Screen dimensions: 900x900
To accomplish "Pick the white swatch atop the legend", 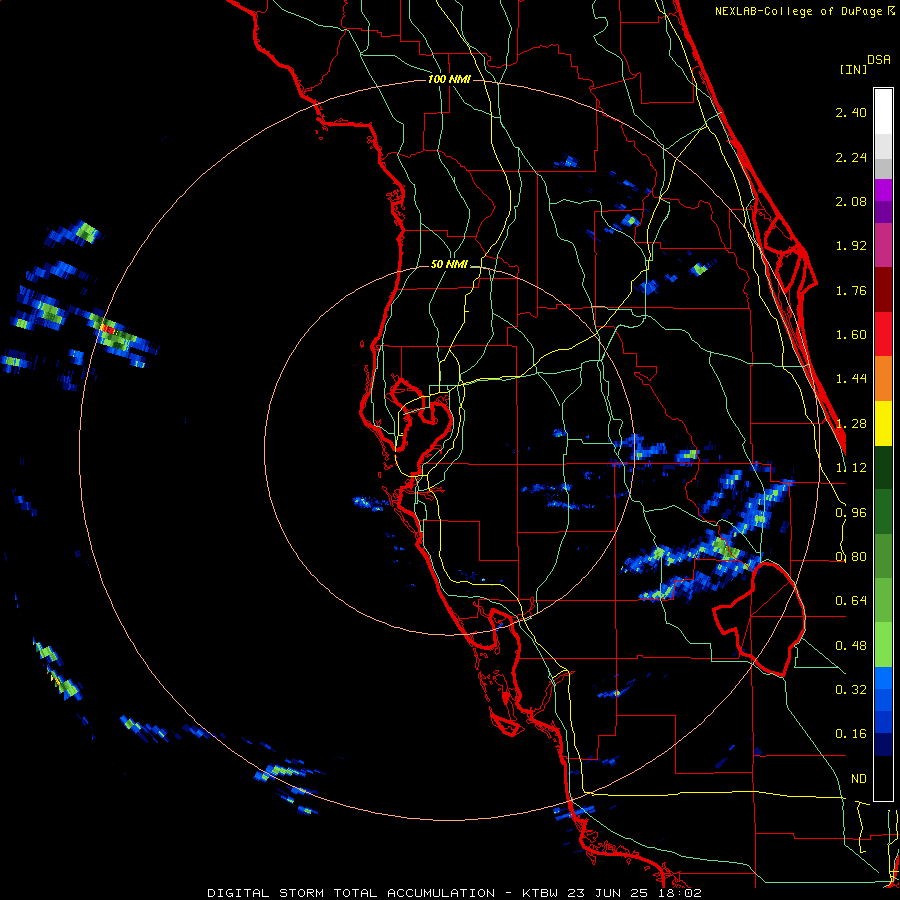I will click(883, 112).
